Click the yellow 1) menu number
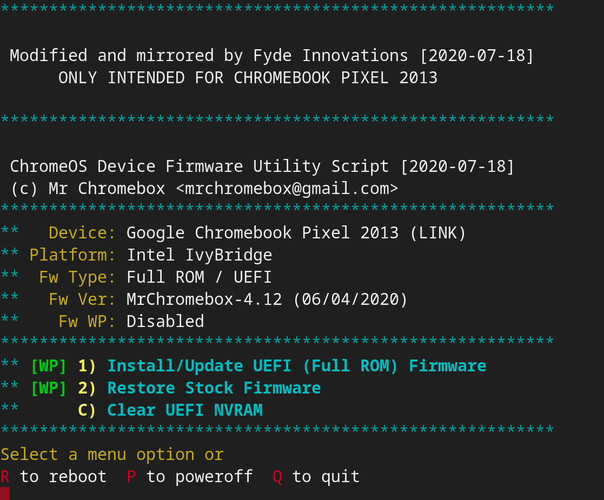The height and width of the screenshot is (500, 604). coord(87,366)
